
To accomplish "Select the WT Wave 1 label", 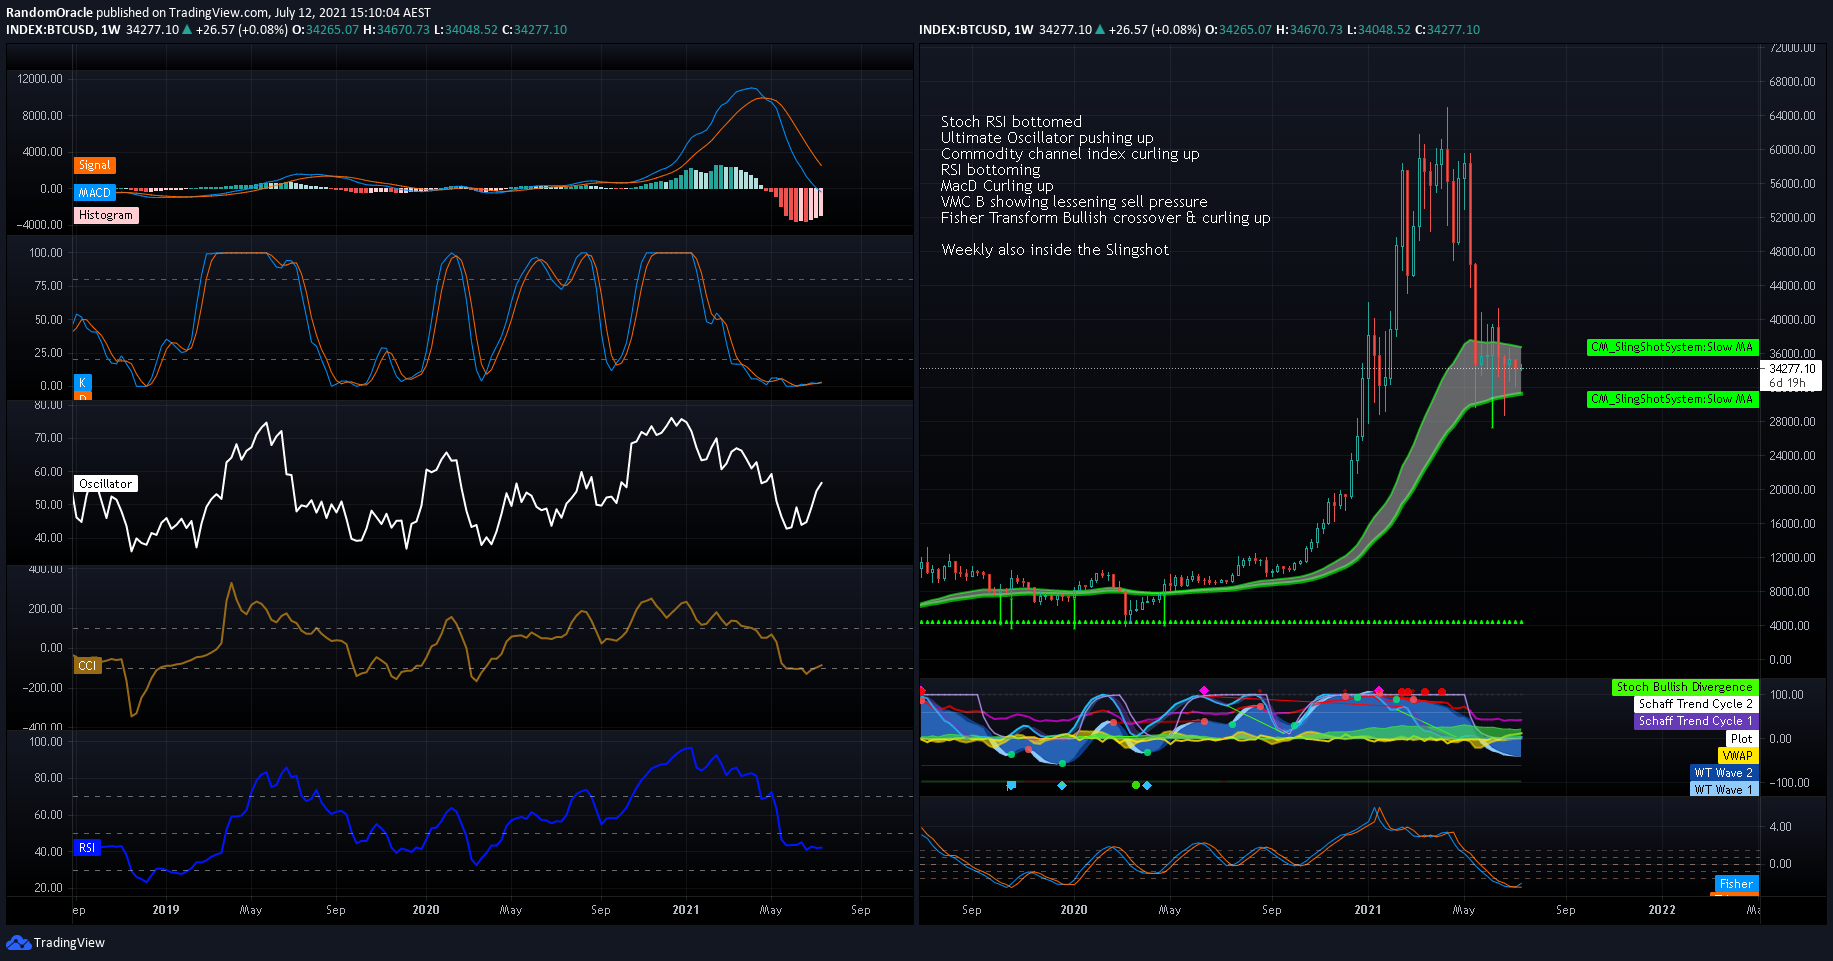I will [1723, 789].
